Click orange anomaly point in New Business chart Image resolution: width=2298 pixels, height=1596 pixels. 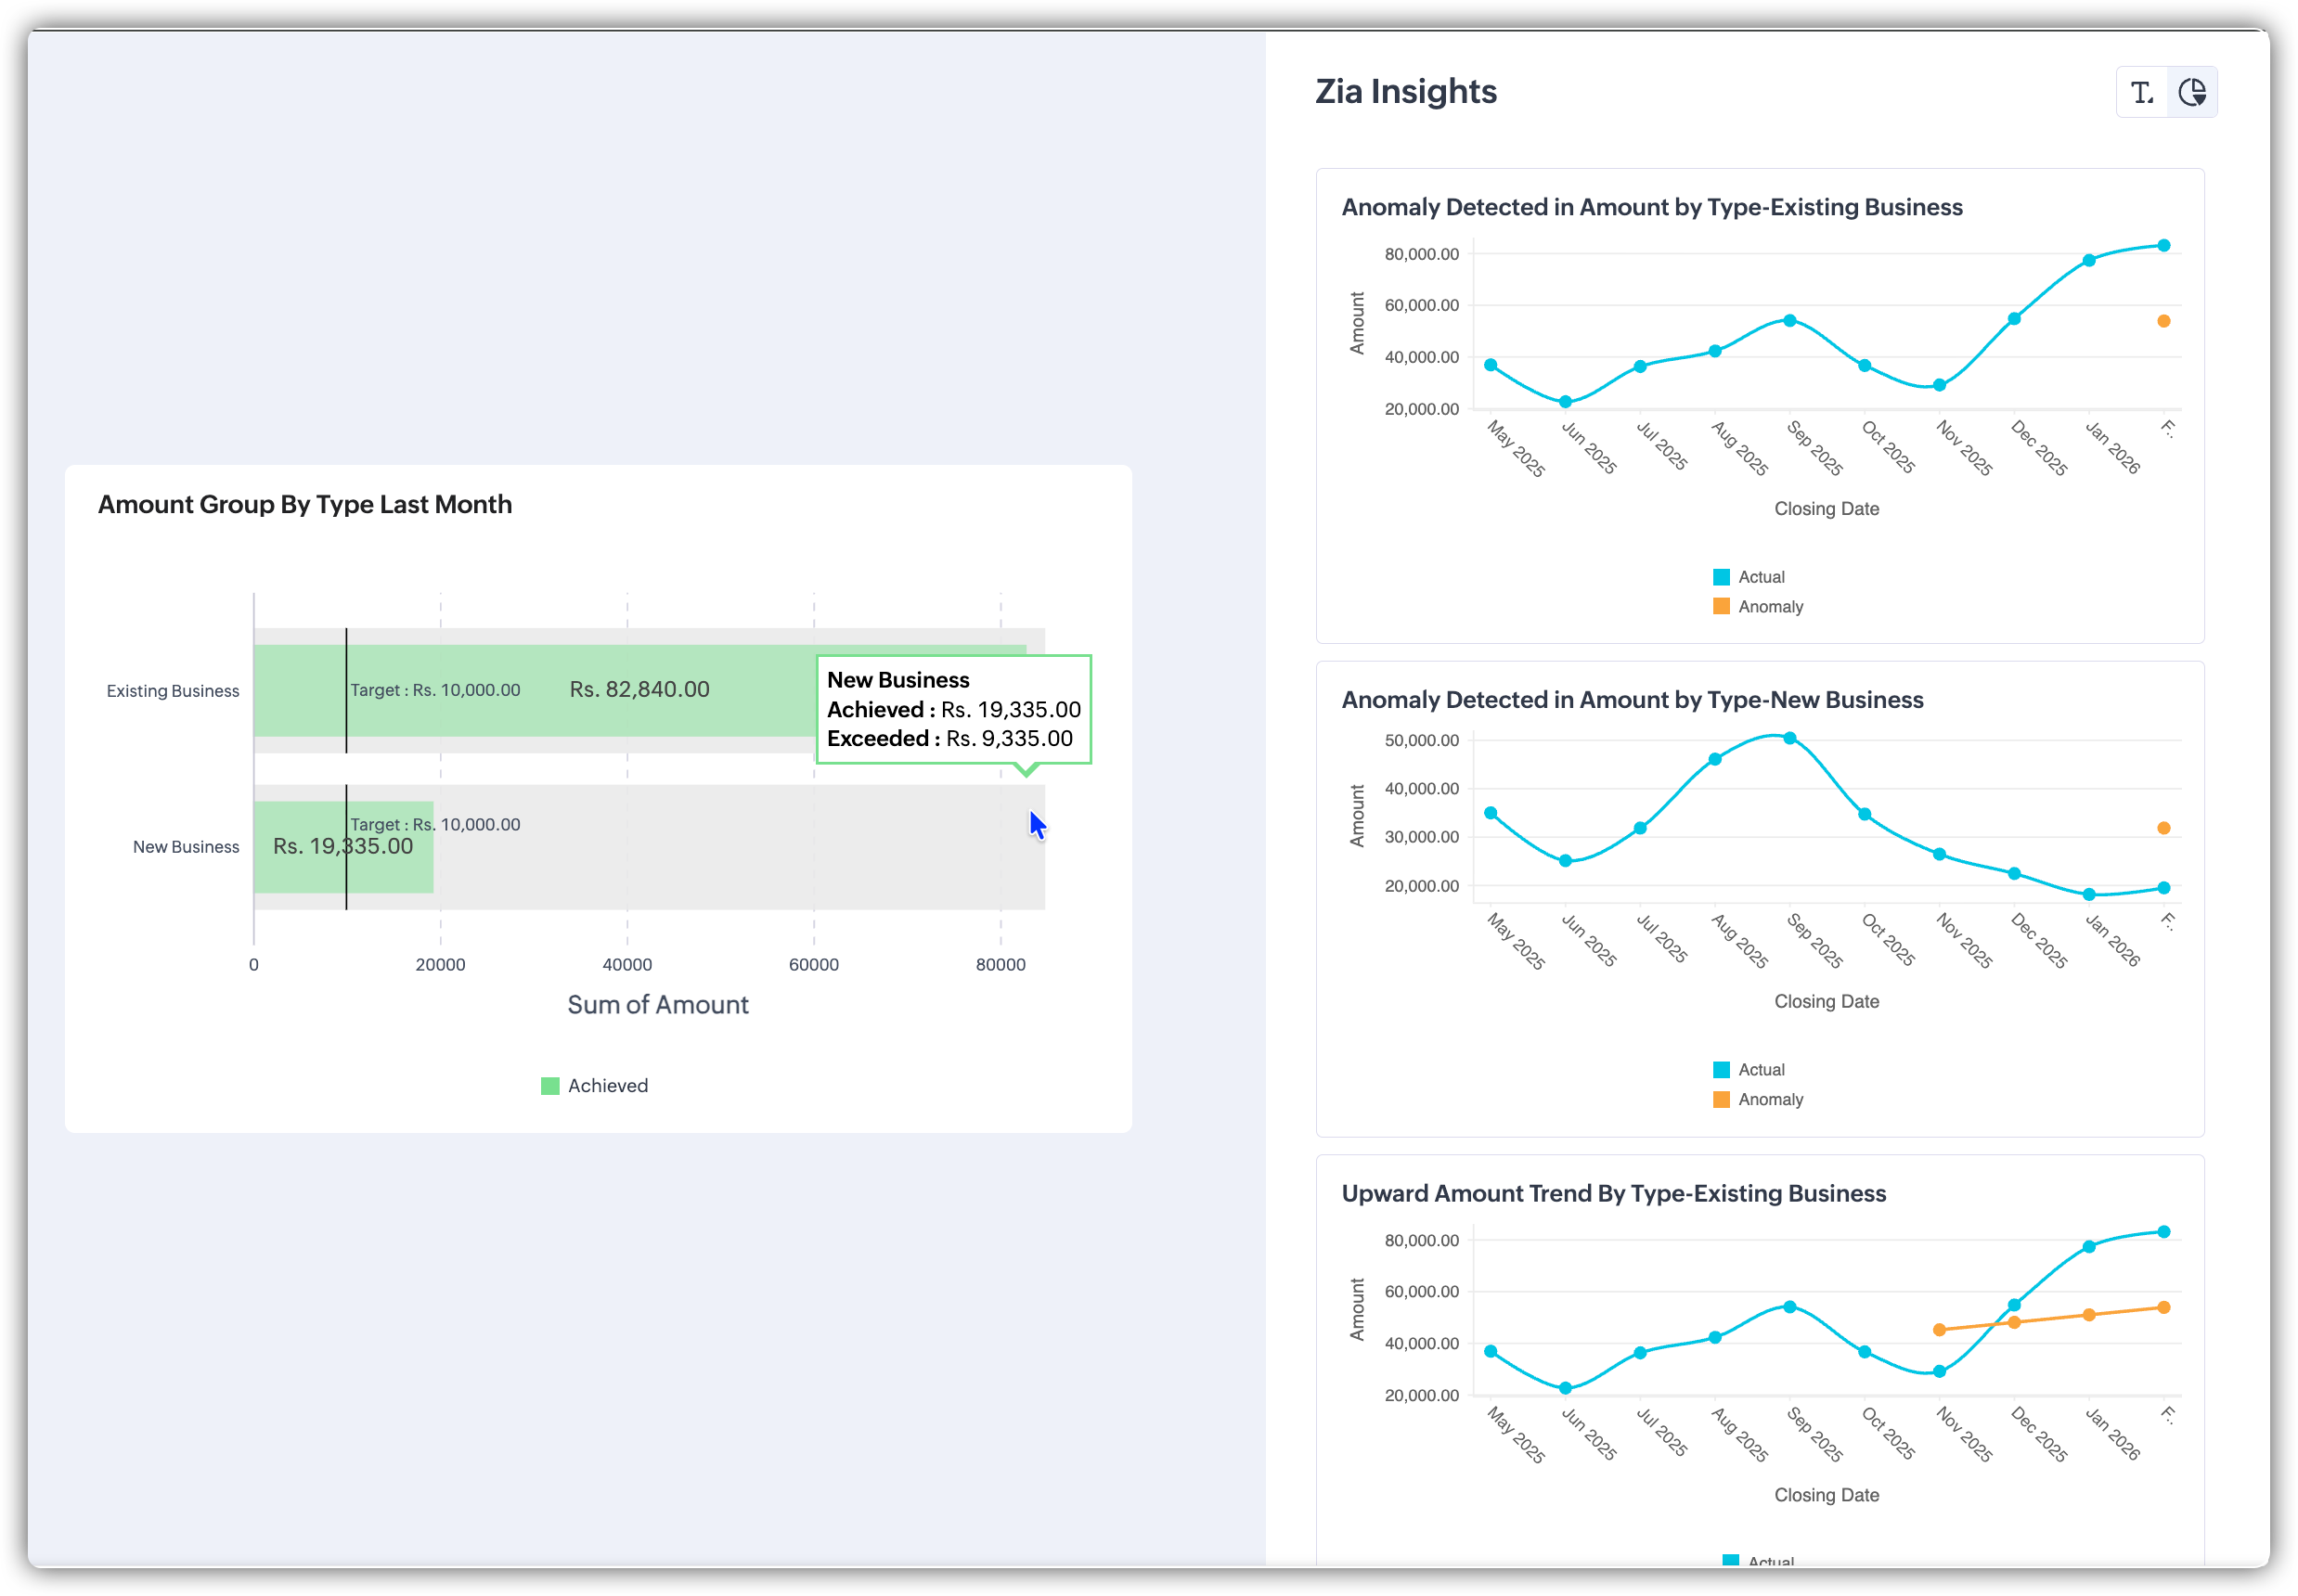click(2164, 828)
